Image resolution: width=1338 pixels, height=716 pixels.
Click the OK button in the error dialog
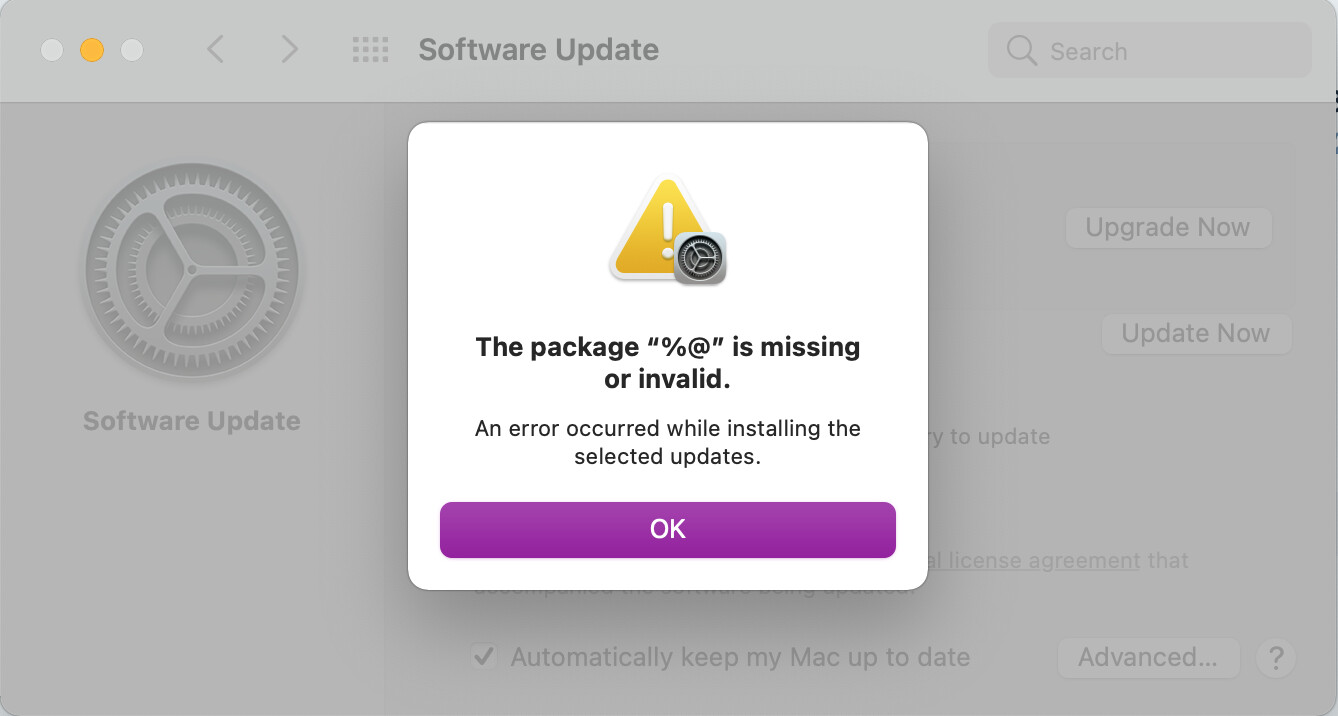point(667,529)
